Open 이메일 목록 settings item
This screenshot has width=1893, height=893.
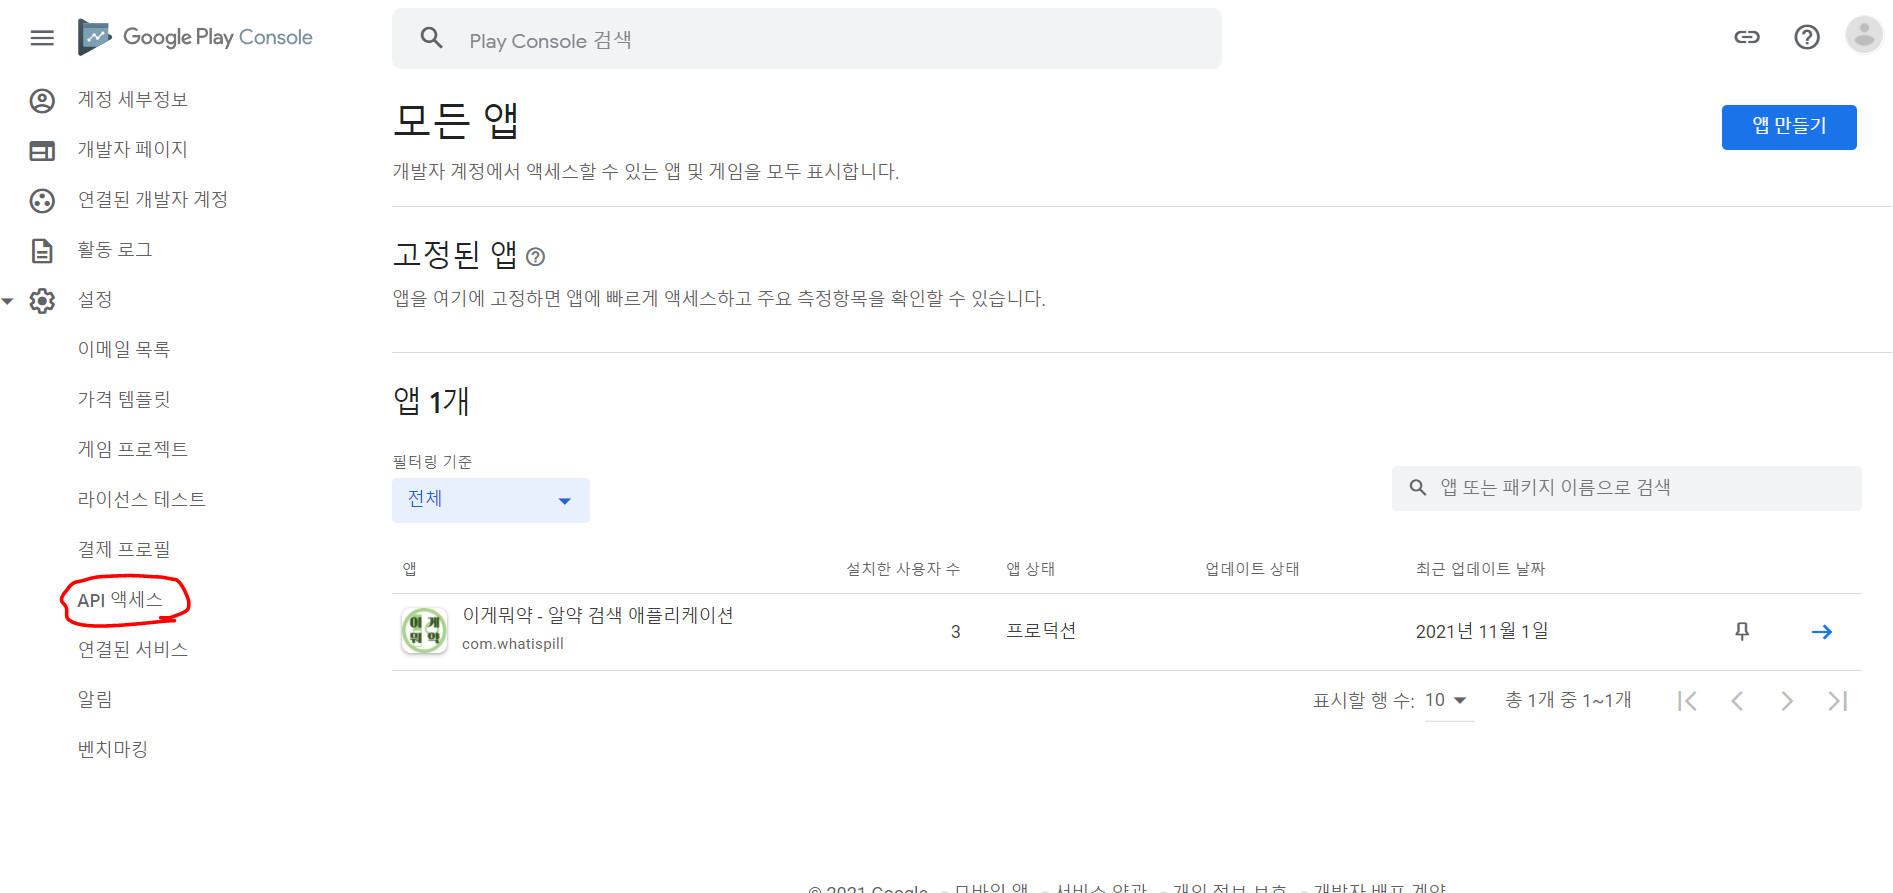click(x=124, y=349)
